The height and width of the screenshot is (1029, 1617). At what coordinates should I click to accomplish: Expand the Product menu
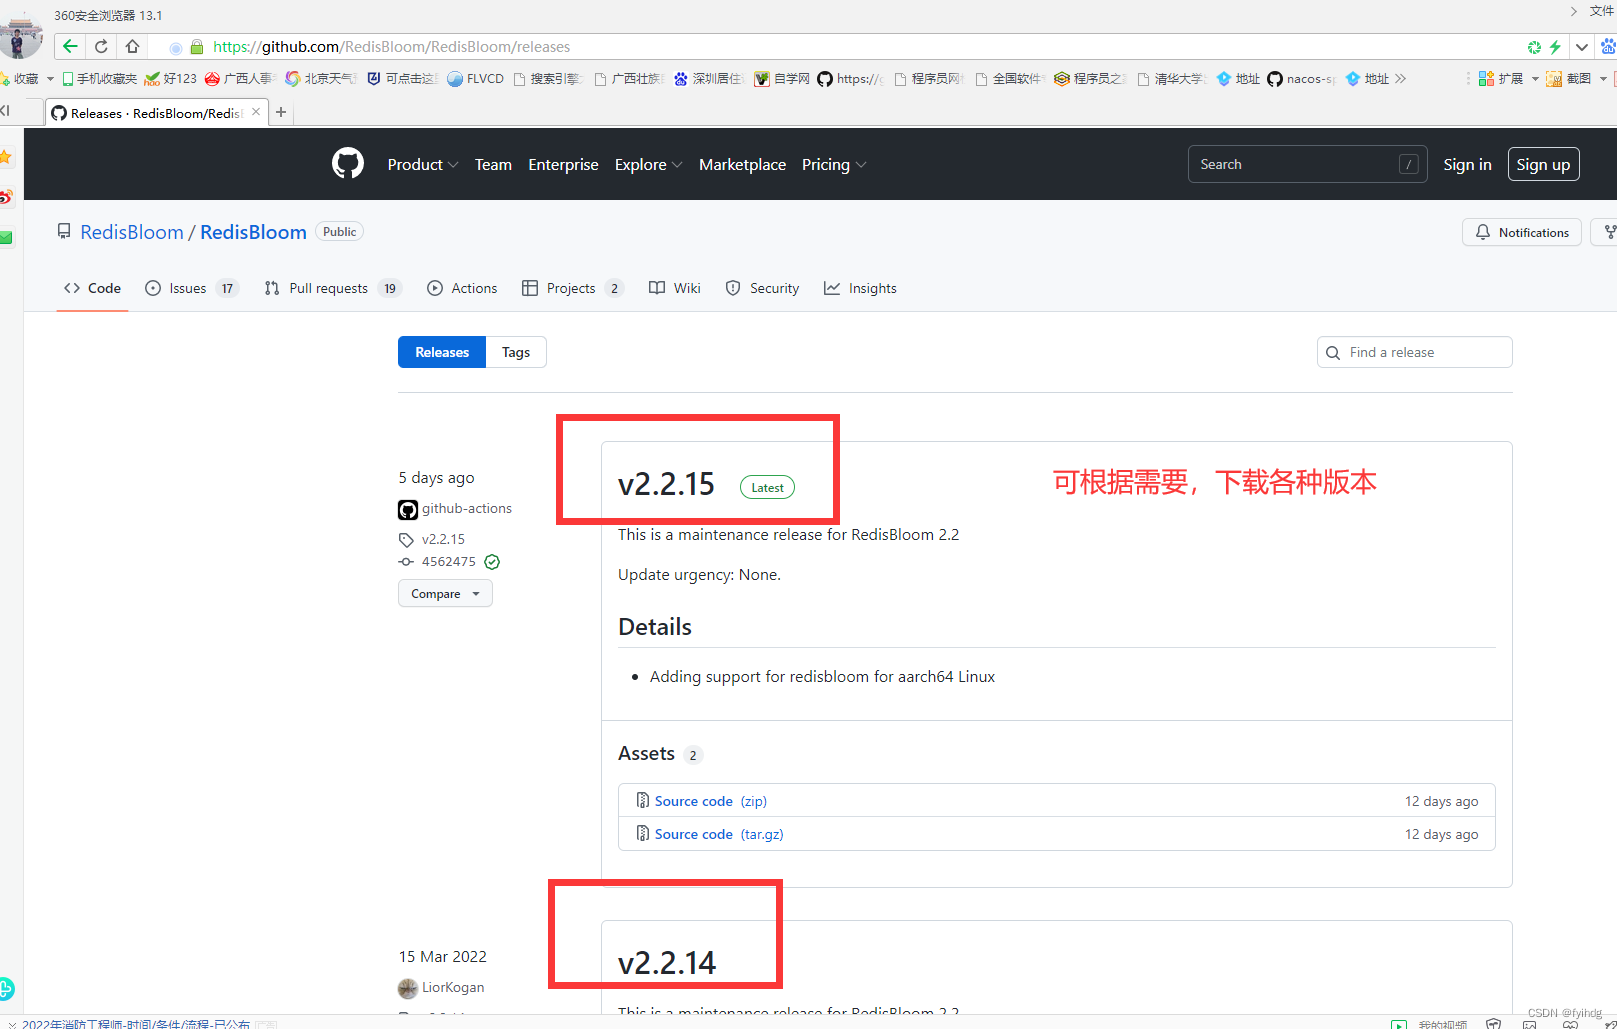pyautogui.click(x=423, y=165)
